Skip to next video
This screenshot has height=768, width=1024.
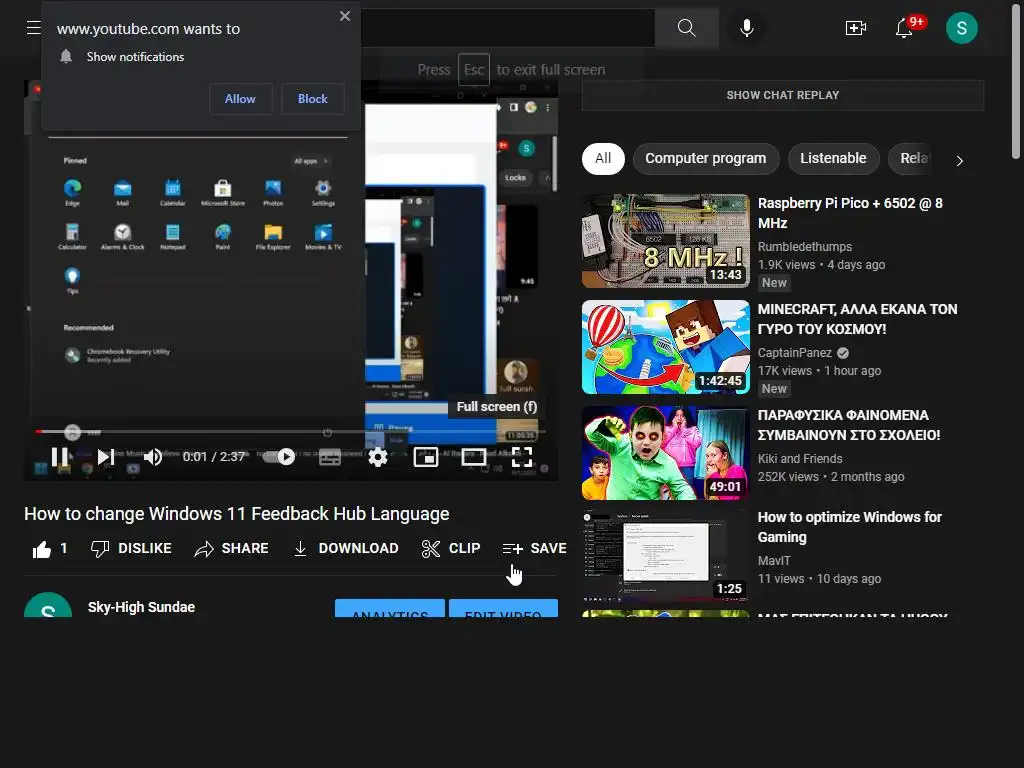click(x=106, y=456)
